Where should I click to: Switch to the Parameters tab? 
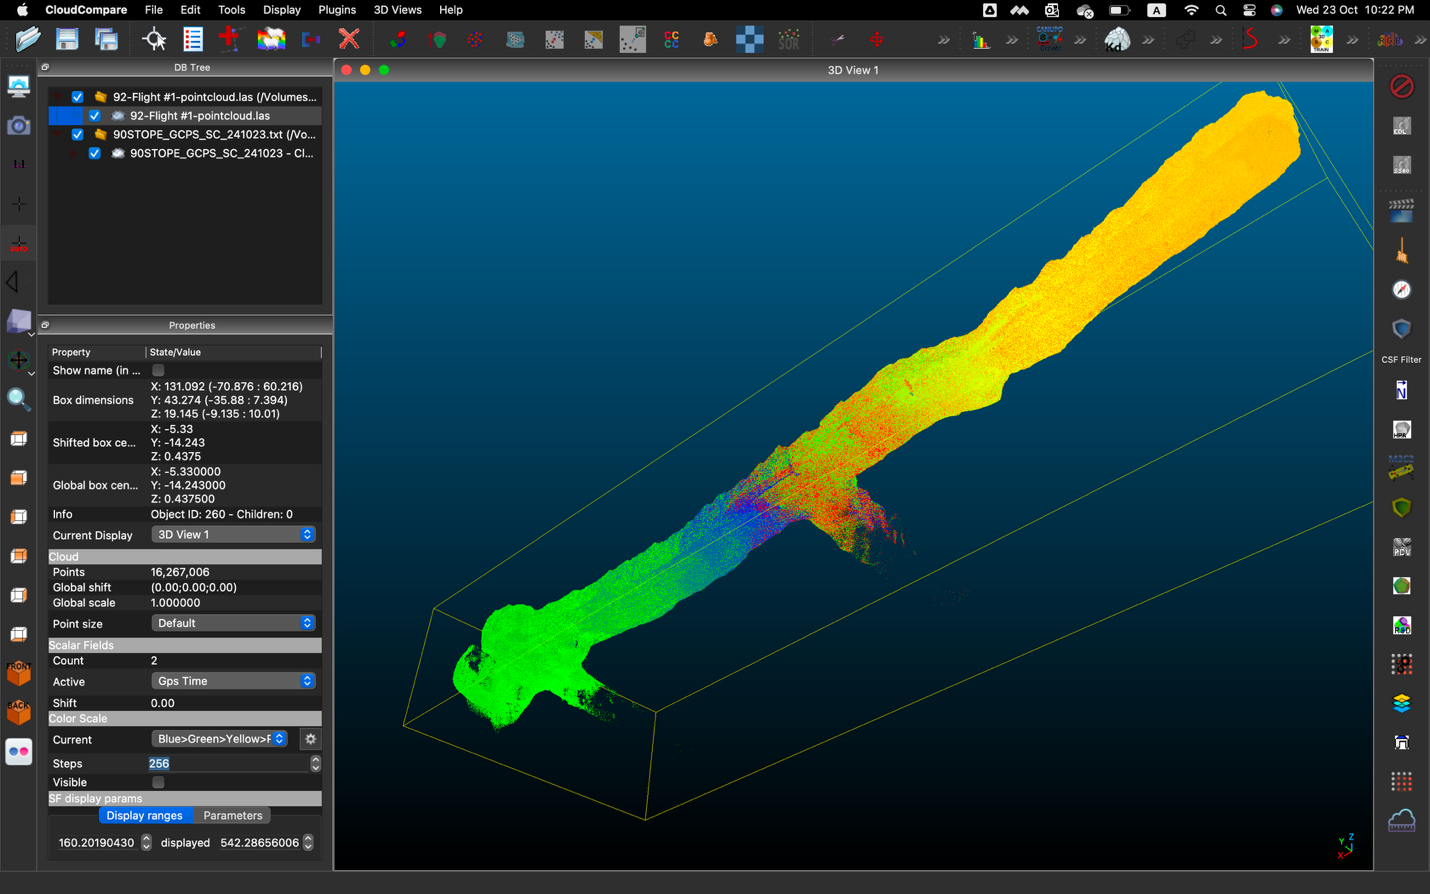pyautogui.click(x=232, y=816)
